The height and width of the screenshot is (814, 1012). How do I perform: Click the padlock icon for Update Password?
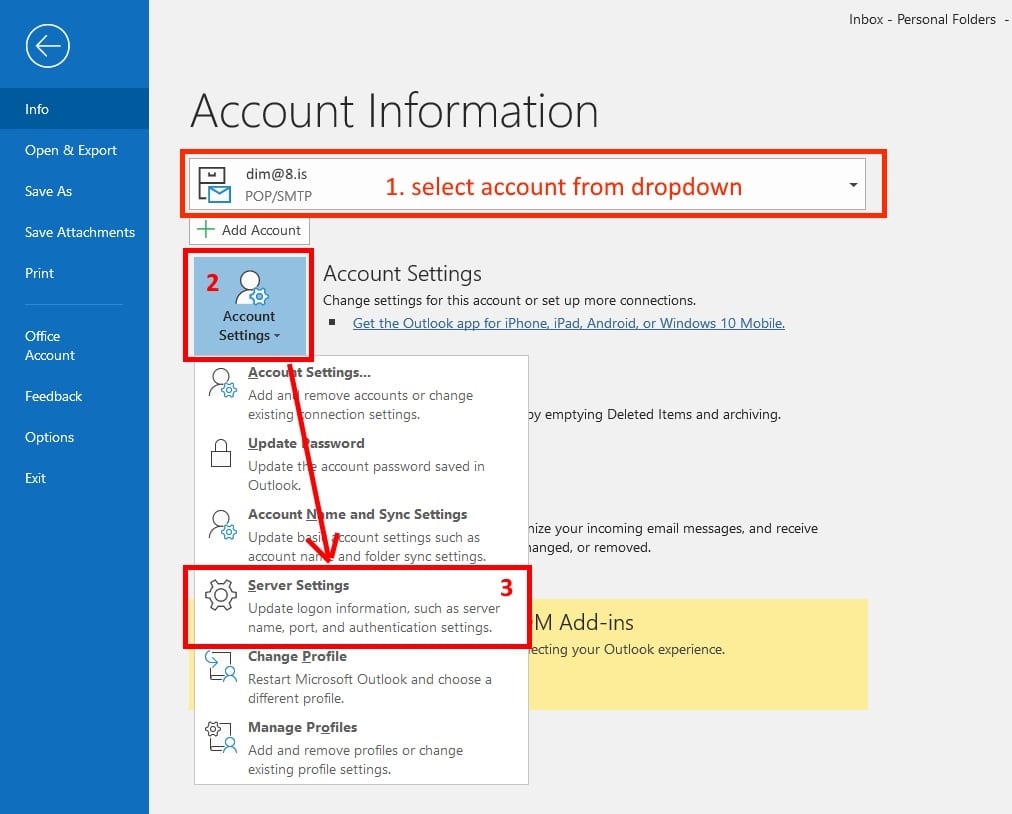(x=221, y=453)
